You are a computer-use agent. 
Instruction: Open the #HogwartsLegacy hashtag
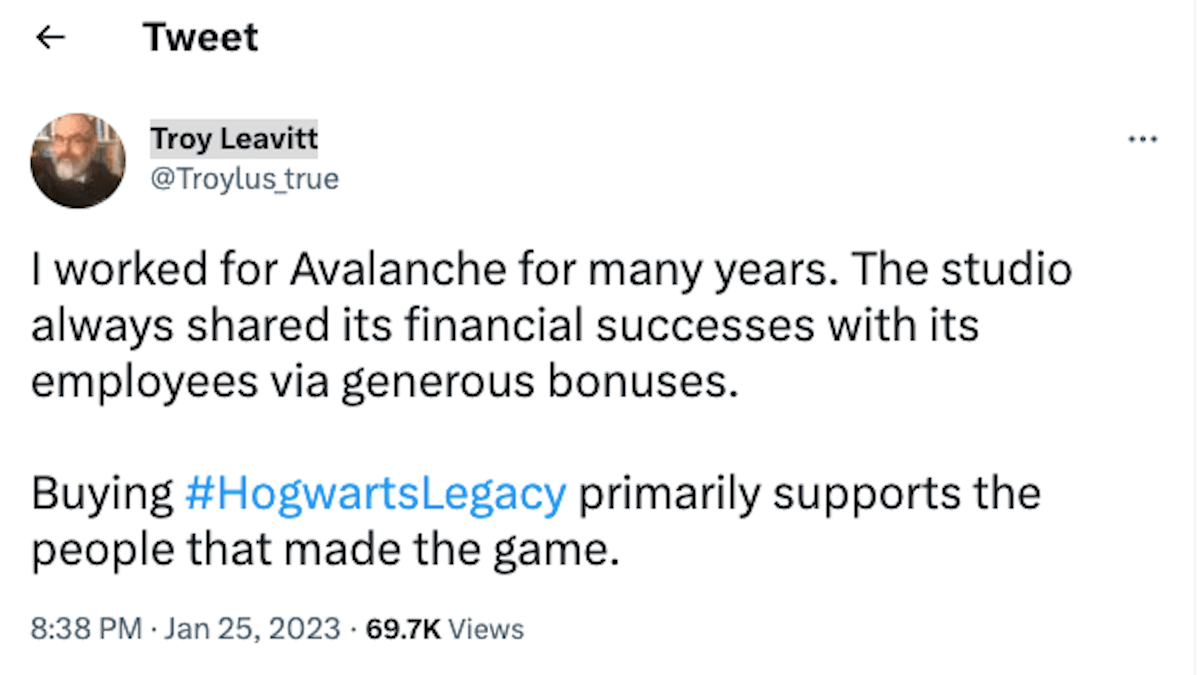(x=375, y=494)
